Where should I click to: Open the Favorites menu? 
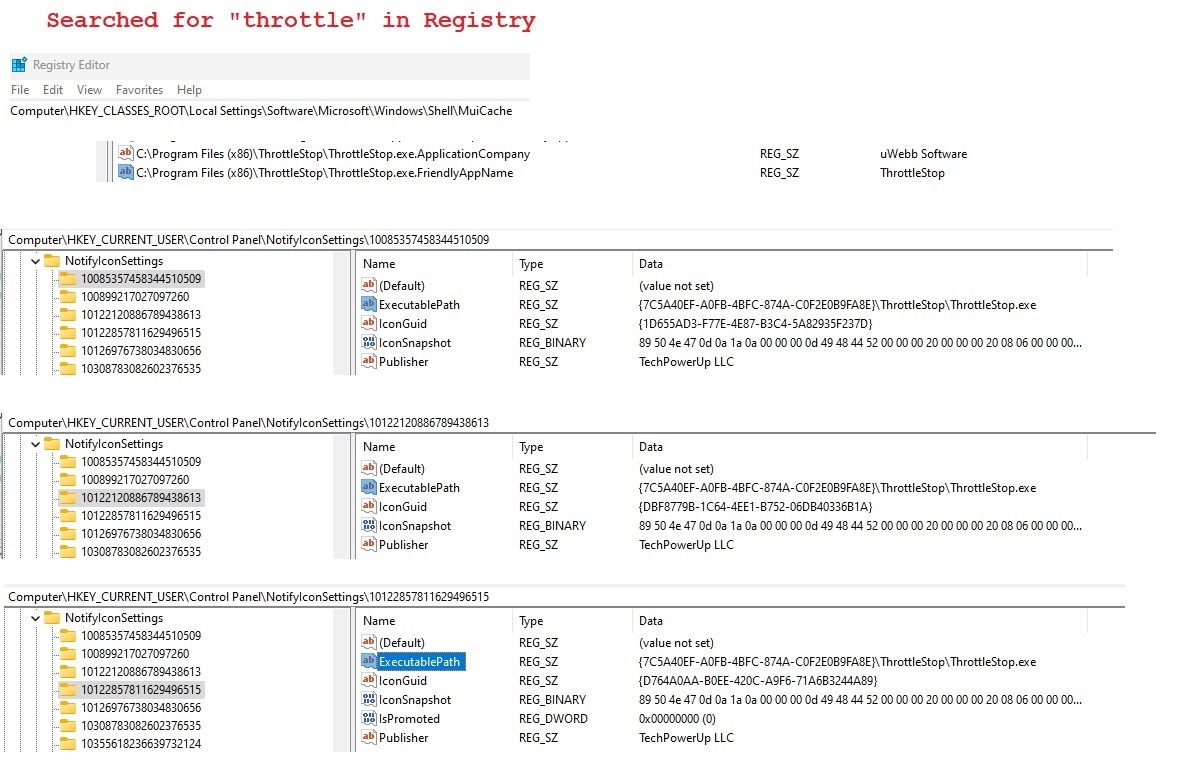point(139,90)
